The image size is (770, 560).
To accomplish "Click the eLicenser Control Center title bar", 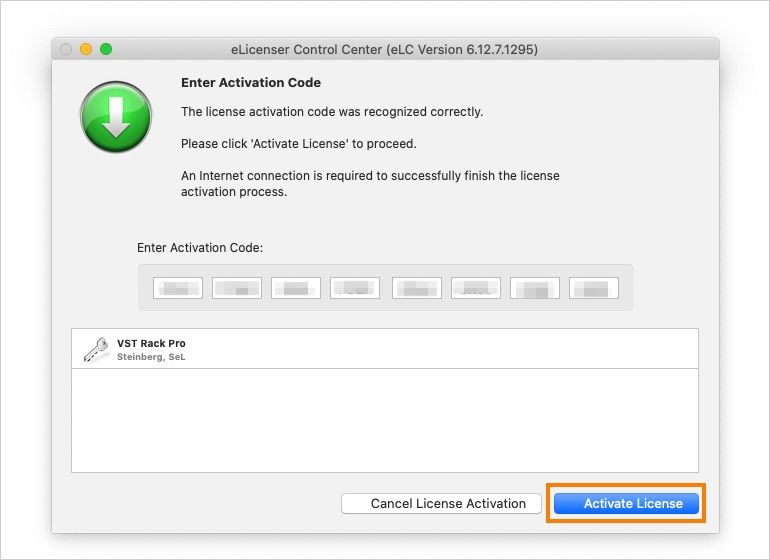I will point(385,49).
